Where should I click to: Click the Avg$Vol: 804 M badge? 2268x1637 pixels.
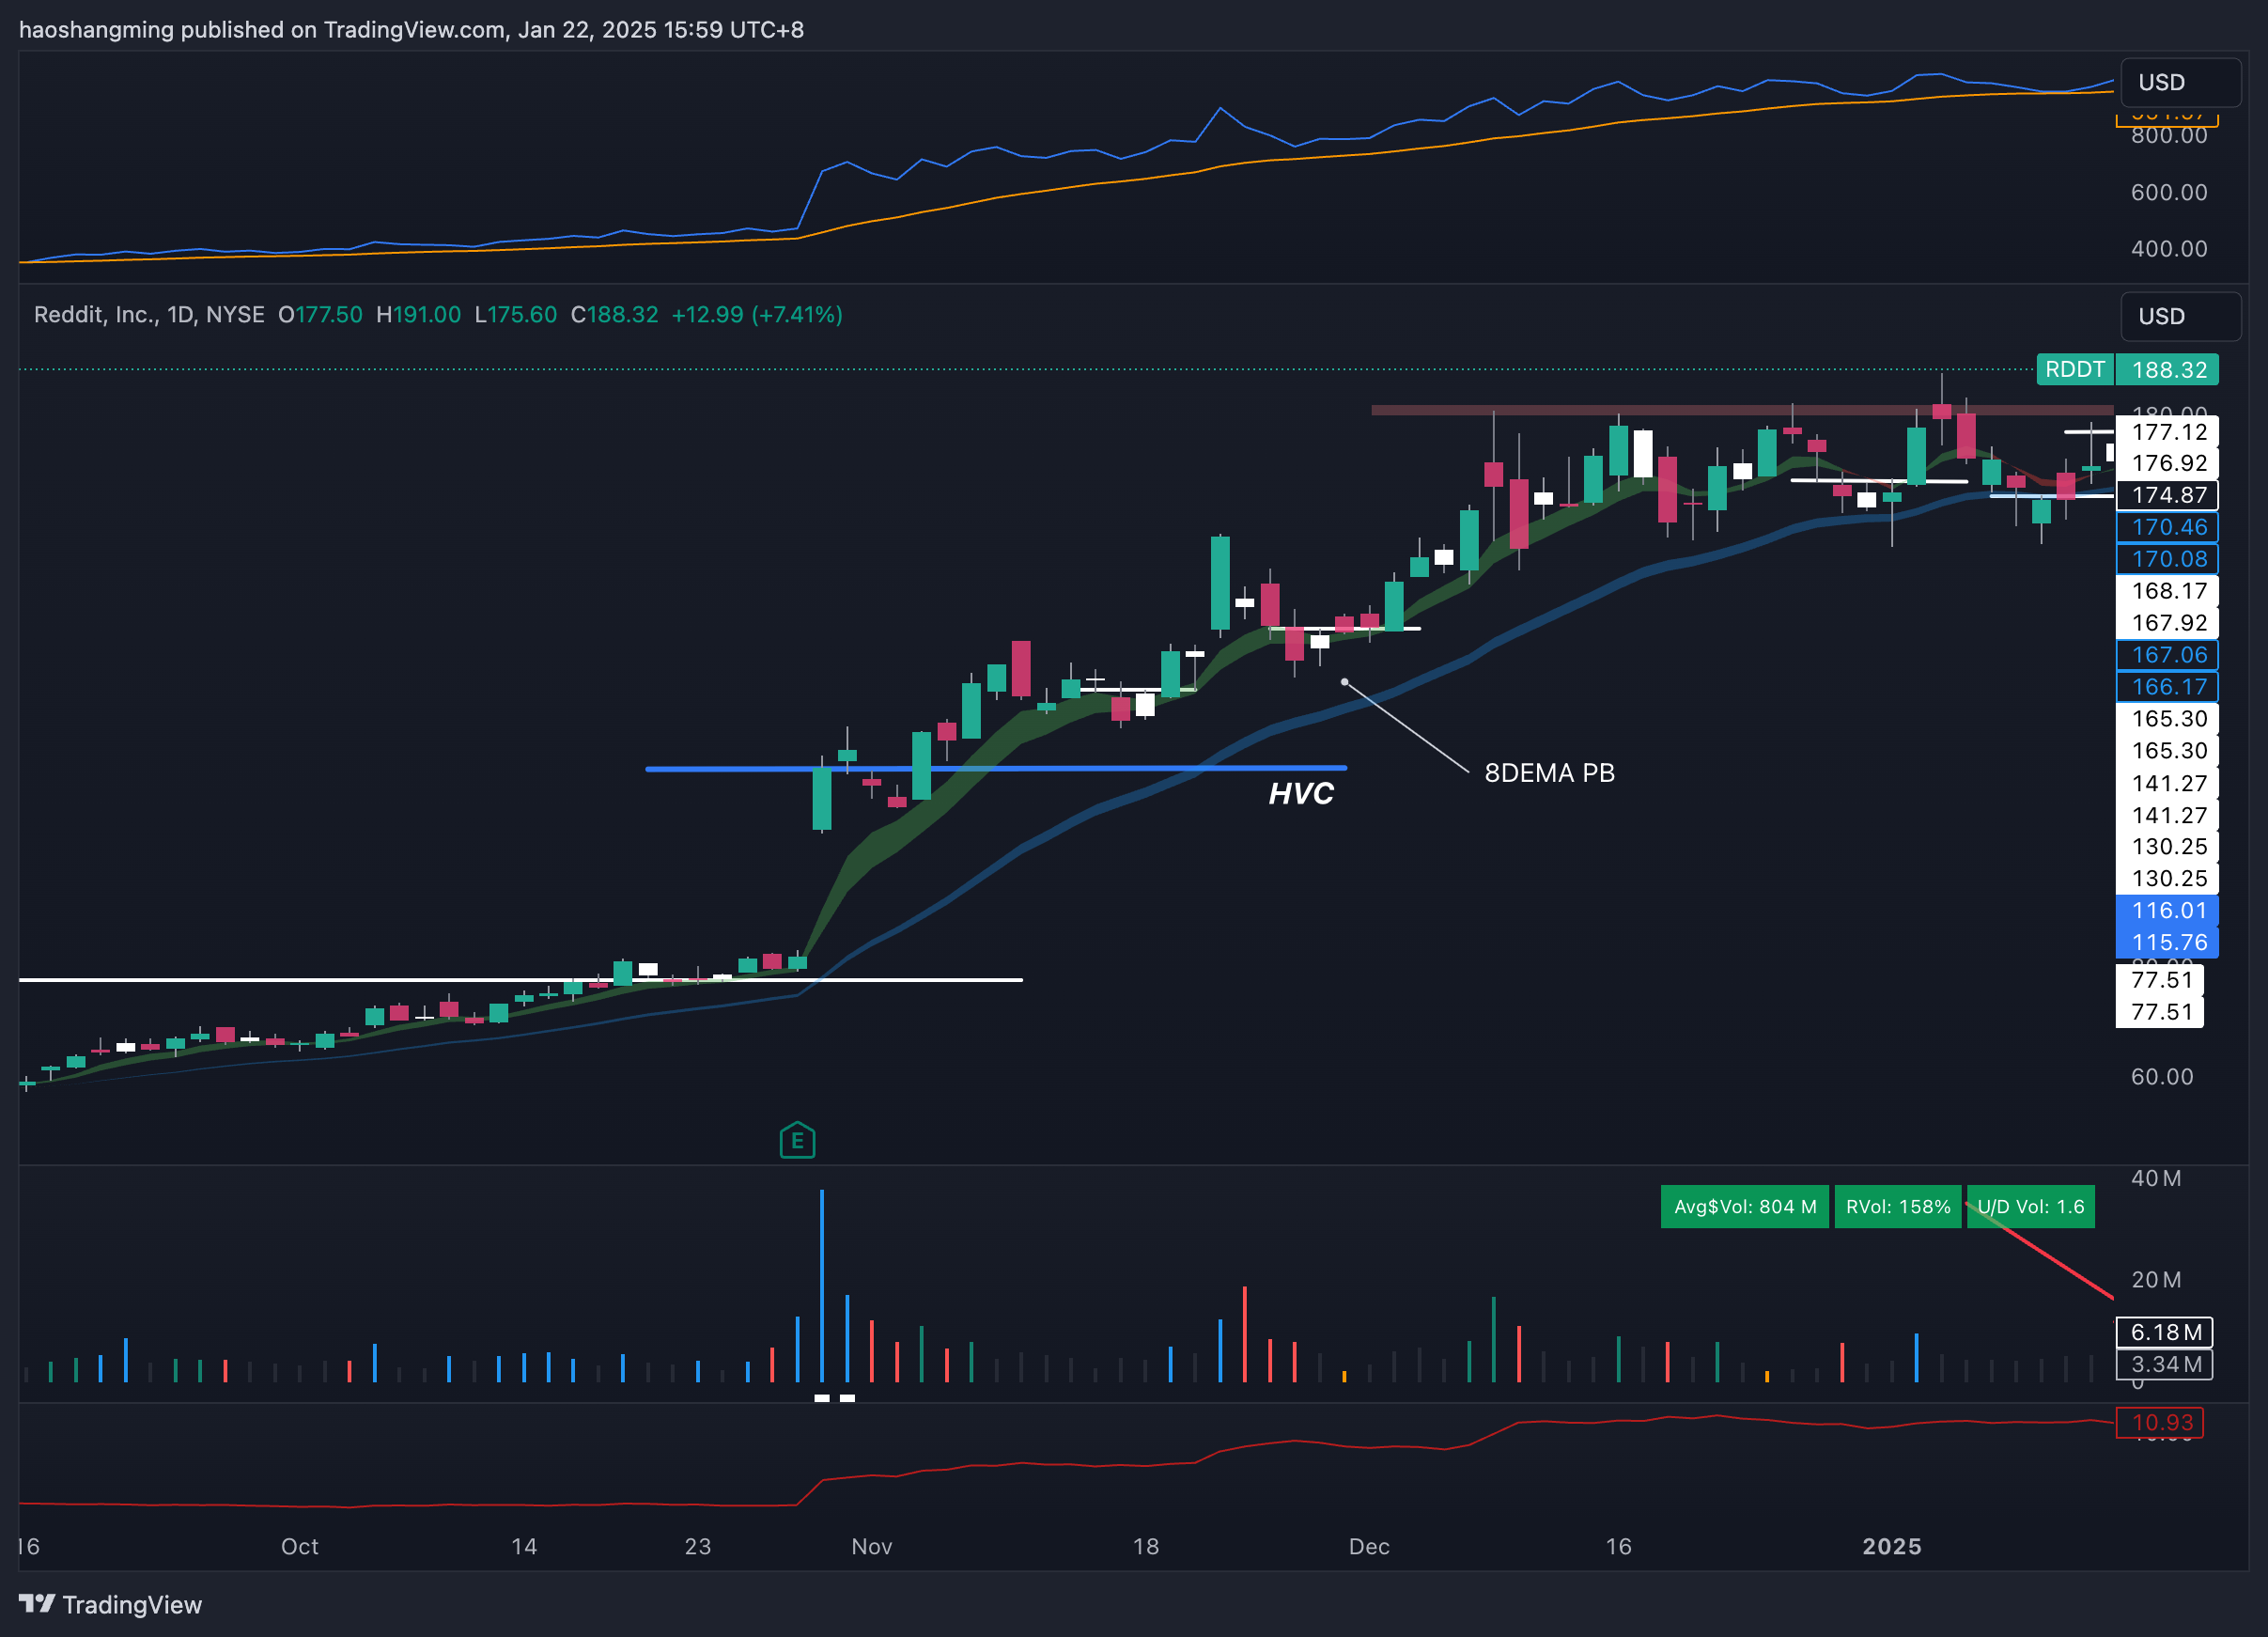coord(1744,1206)
